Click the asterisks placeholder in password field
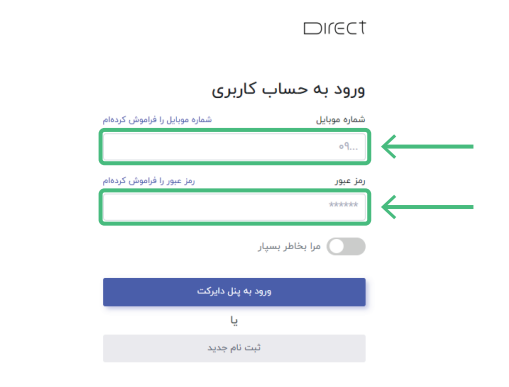The width and height of the screenshot is (509, 387). (343, 204)
